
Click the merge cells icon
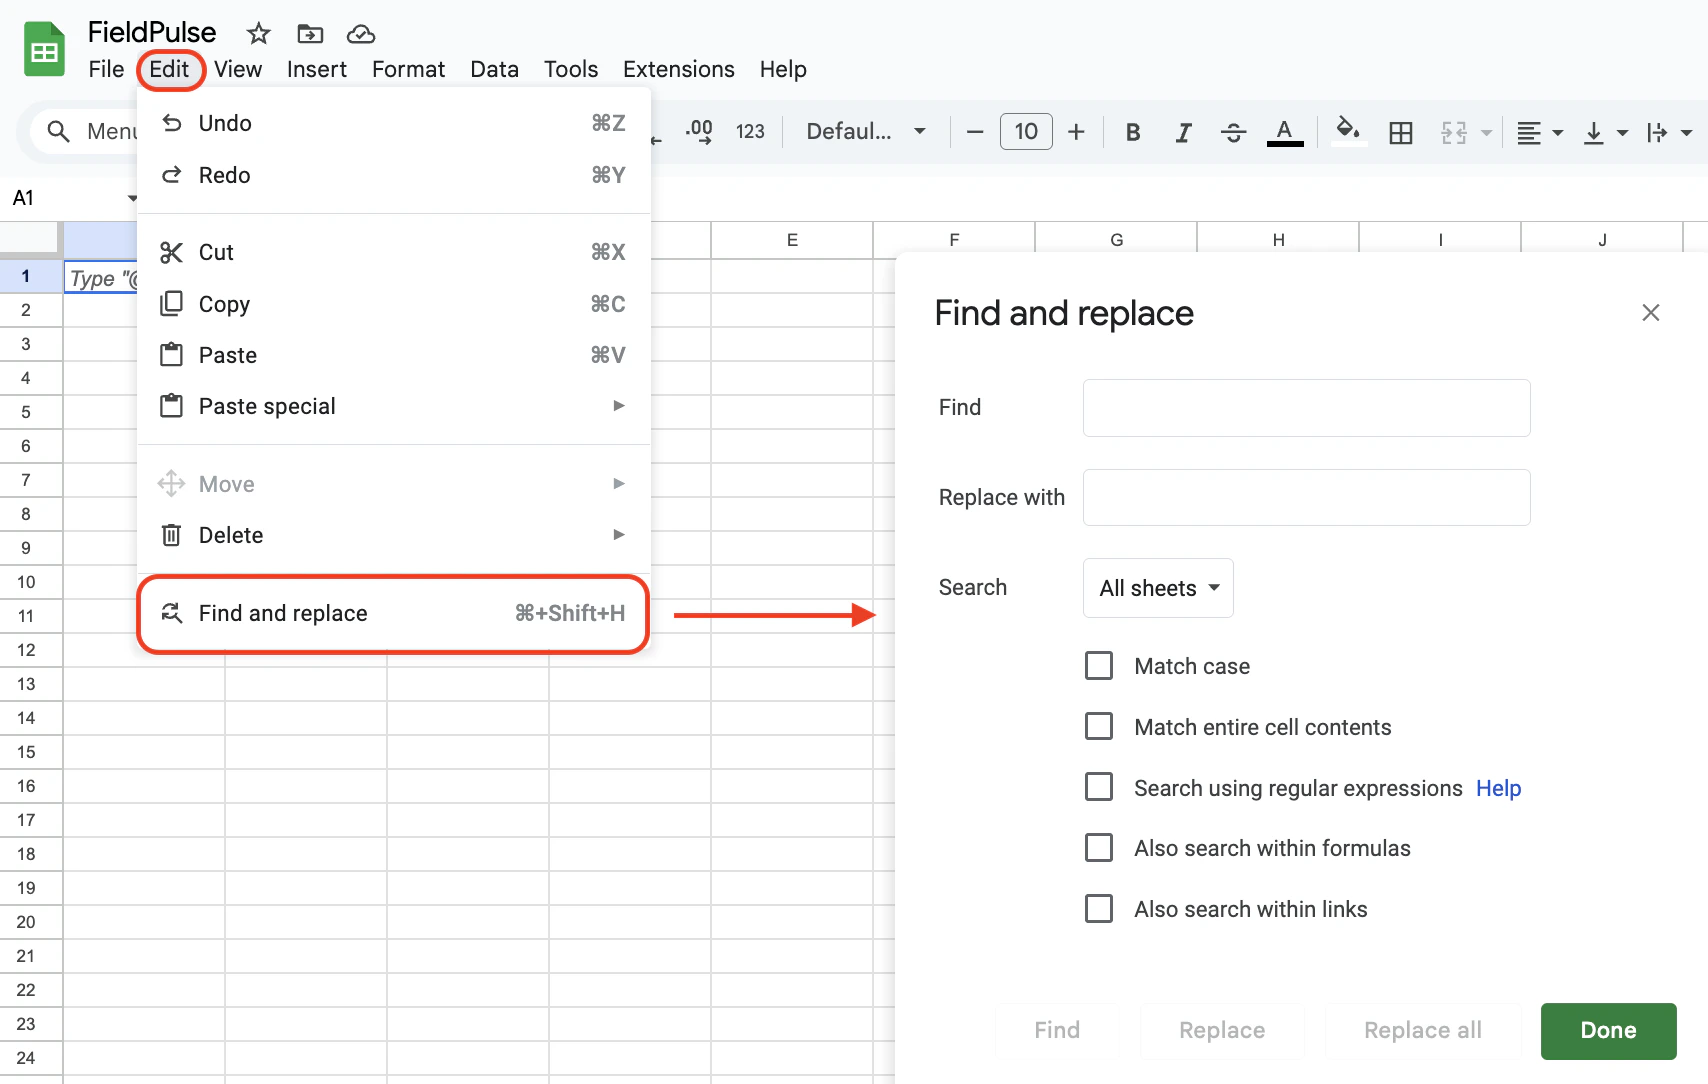coord(1454,132)
